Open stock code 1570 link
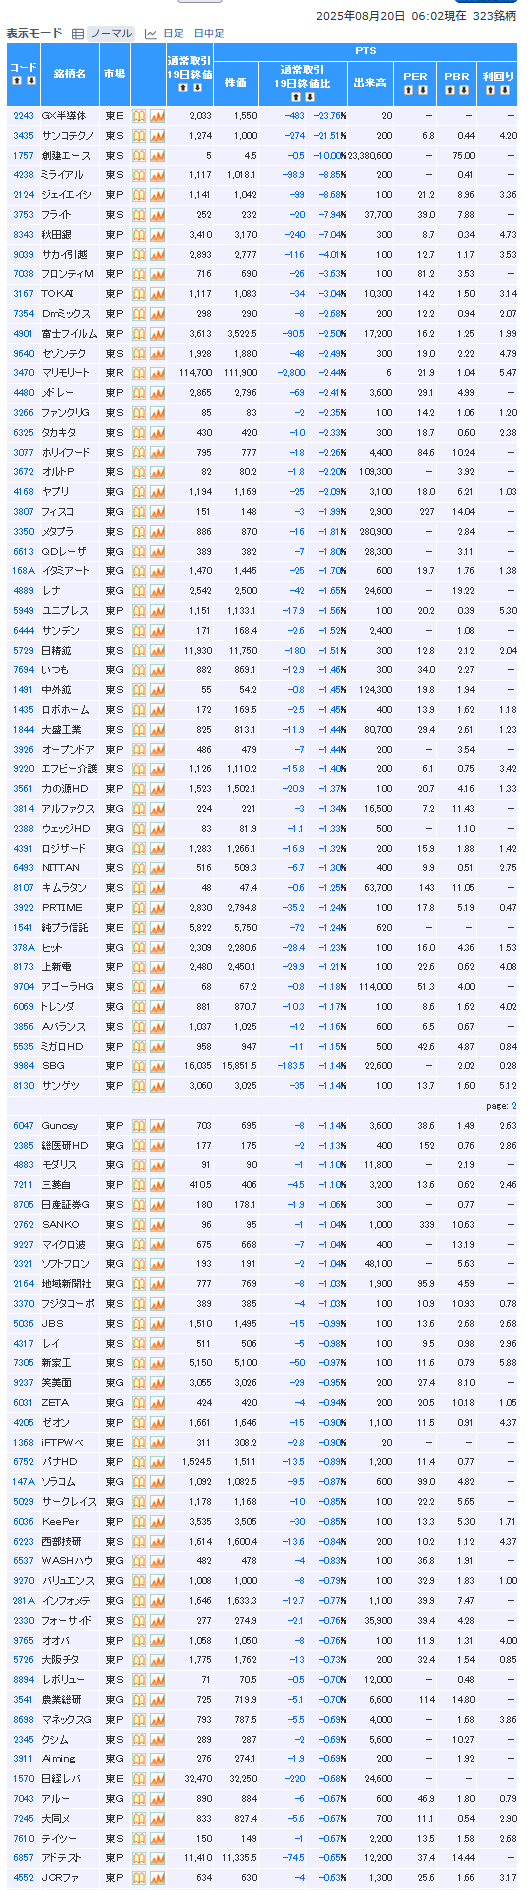The width and height of the screenshot is (532, 1890). coord(23,1779)
